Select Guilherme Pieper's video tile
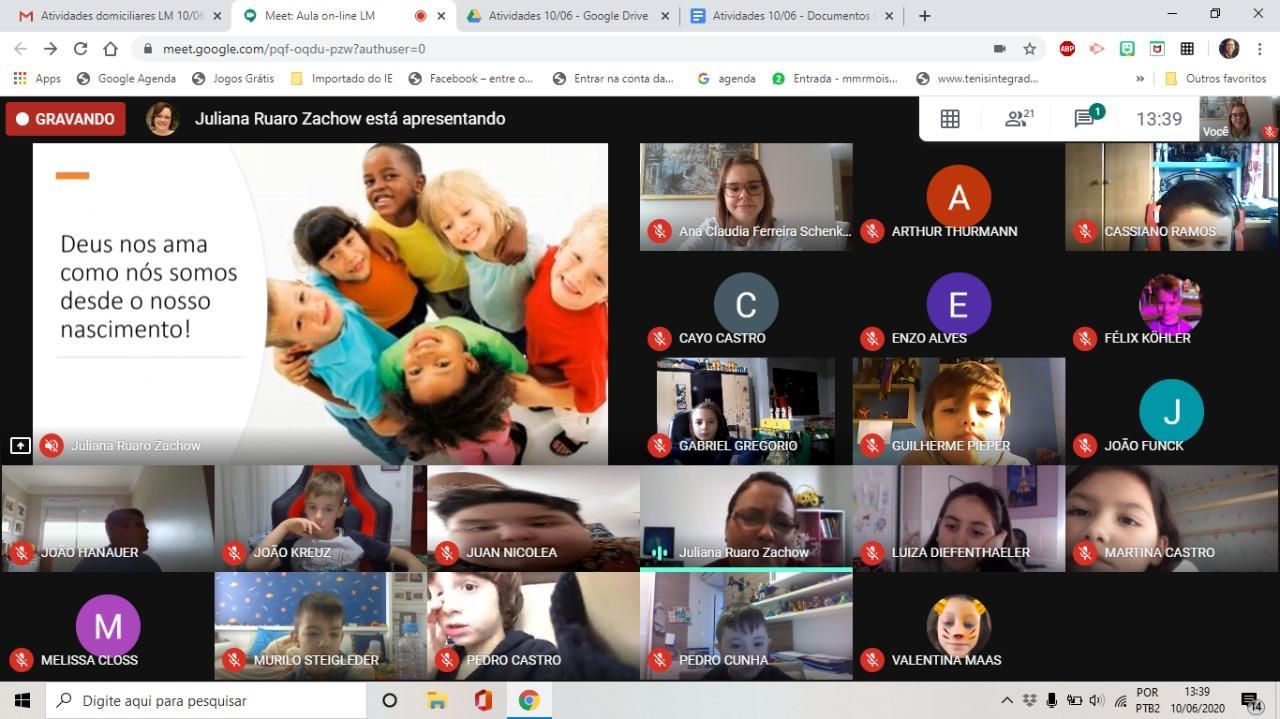The width and height of the screenshot is (1280, 719). click(958, 410)
